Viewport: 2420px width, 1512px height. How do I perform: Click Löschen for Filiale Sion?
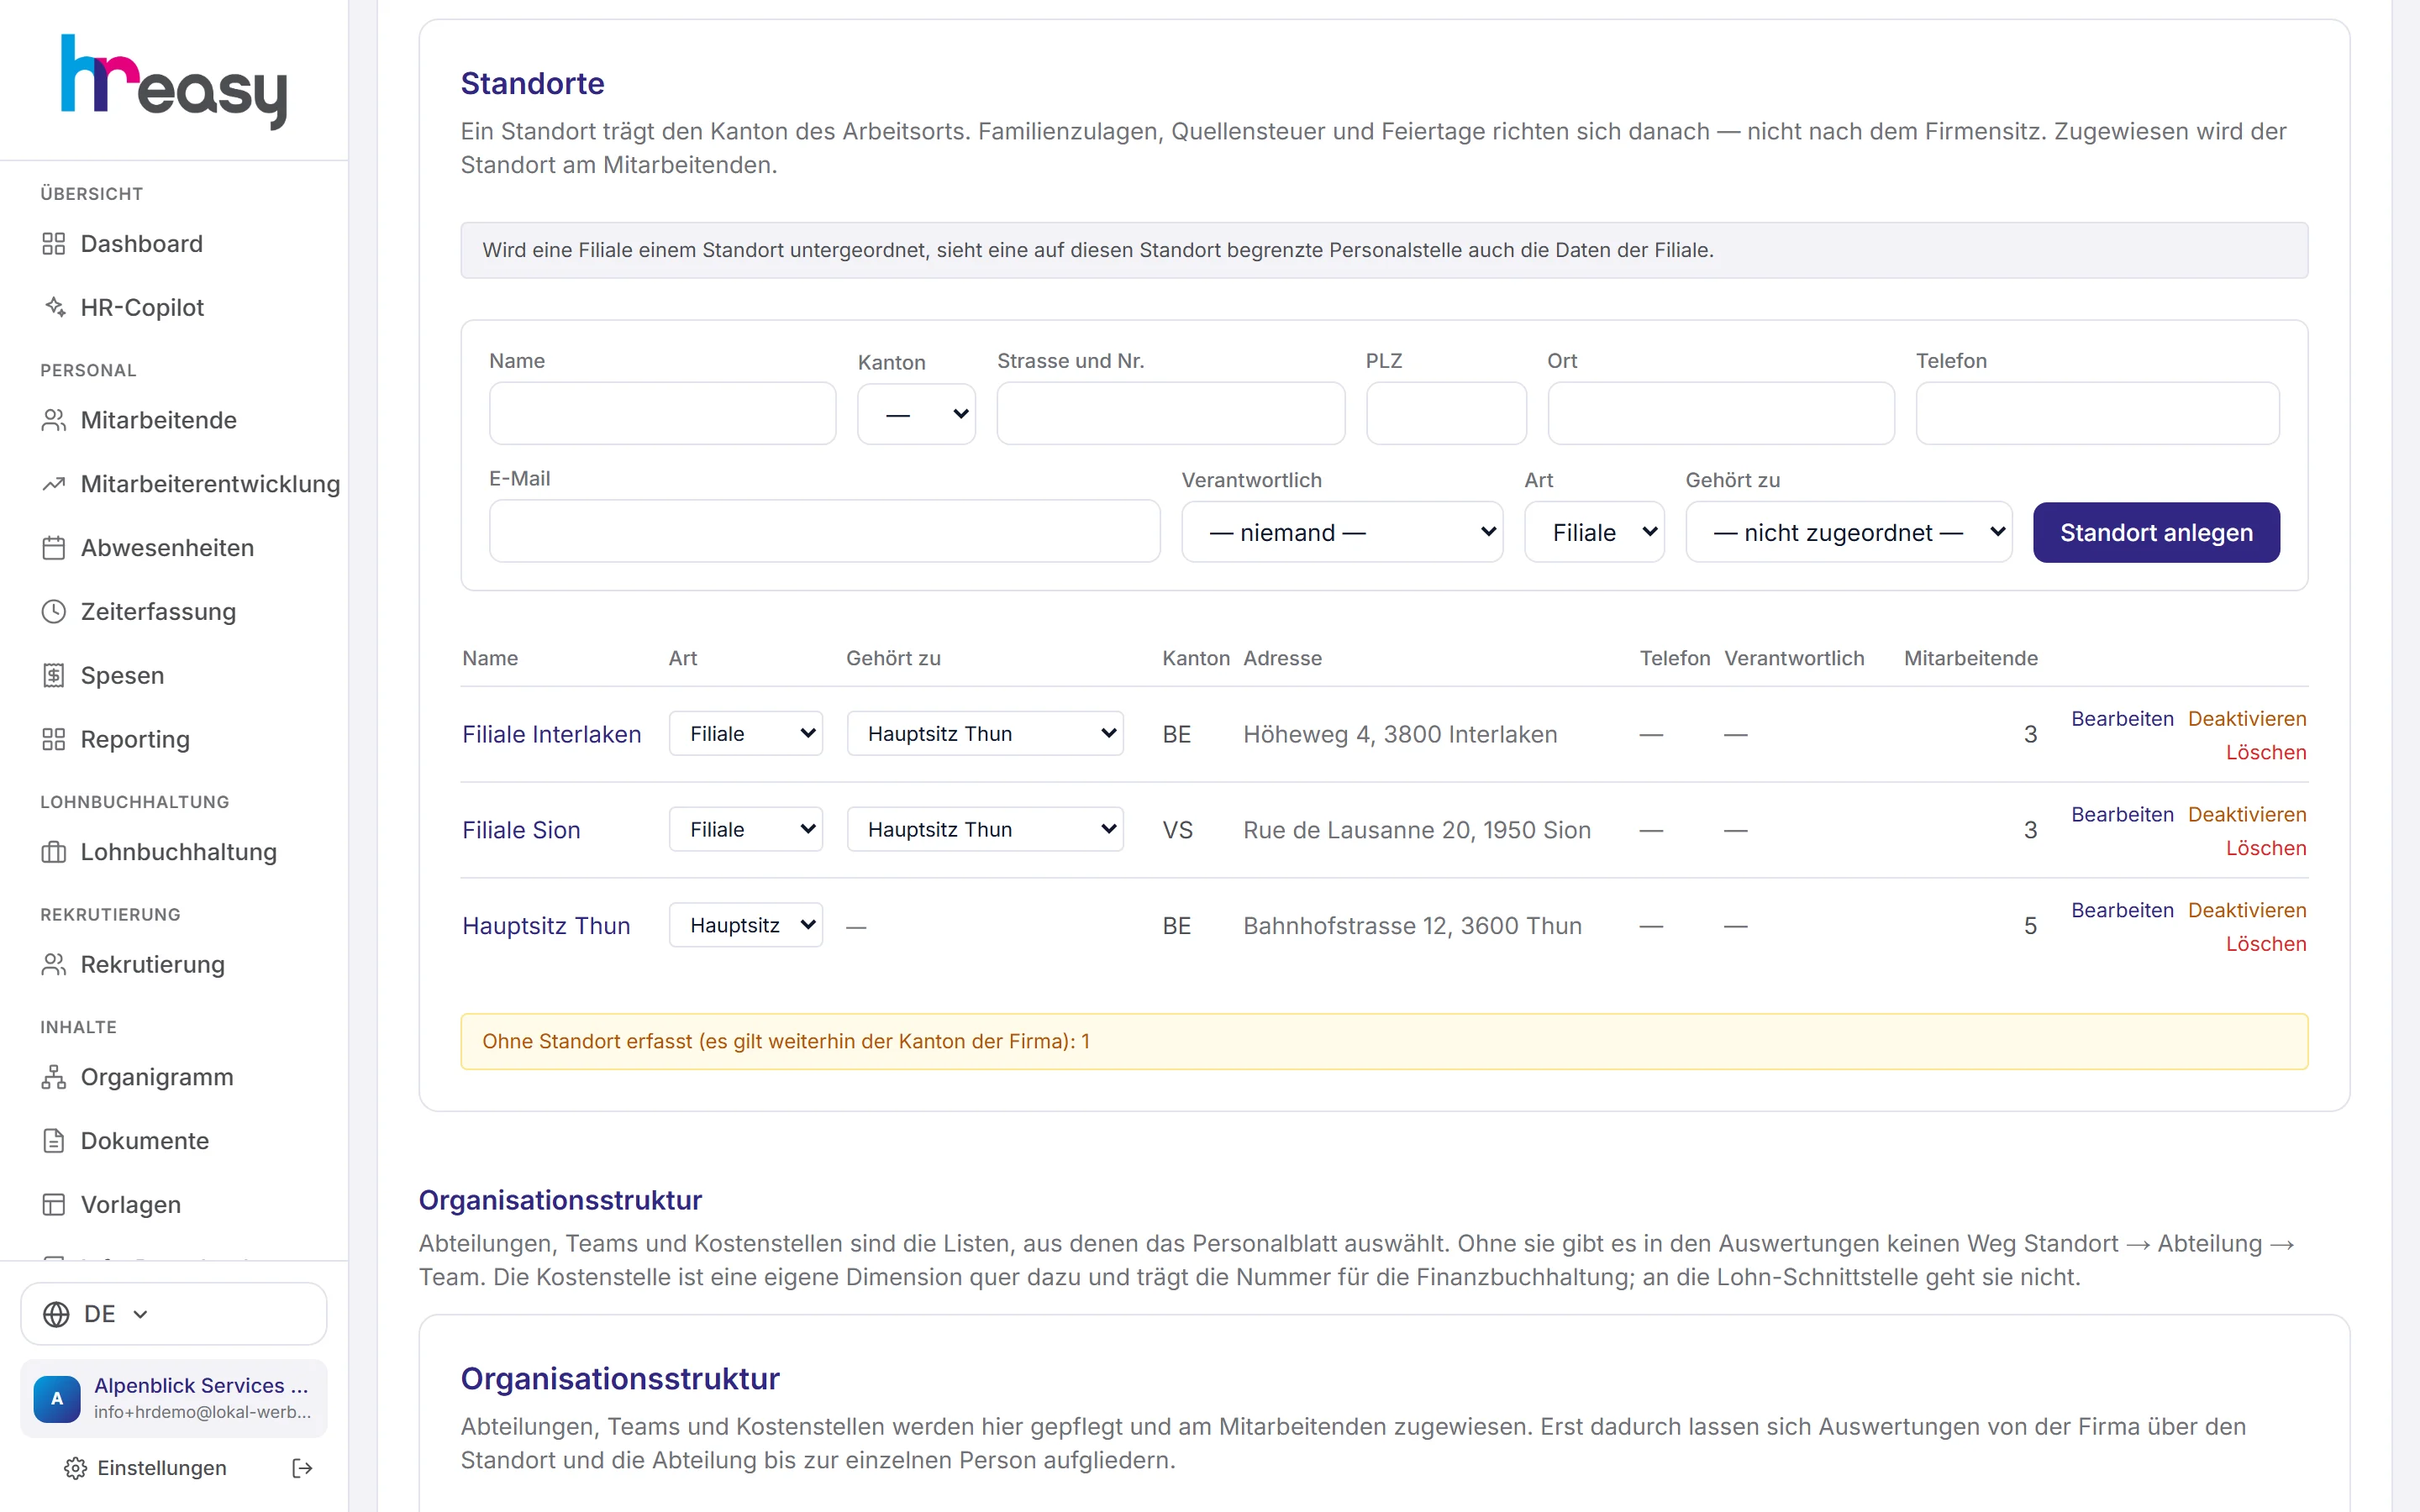[x=2266, y=848]
